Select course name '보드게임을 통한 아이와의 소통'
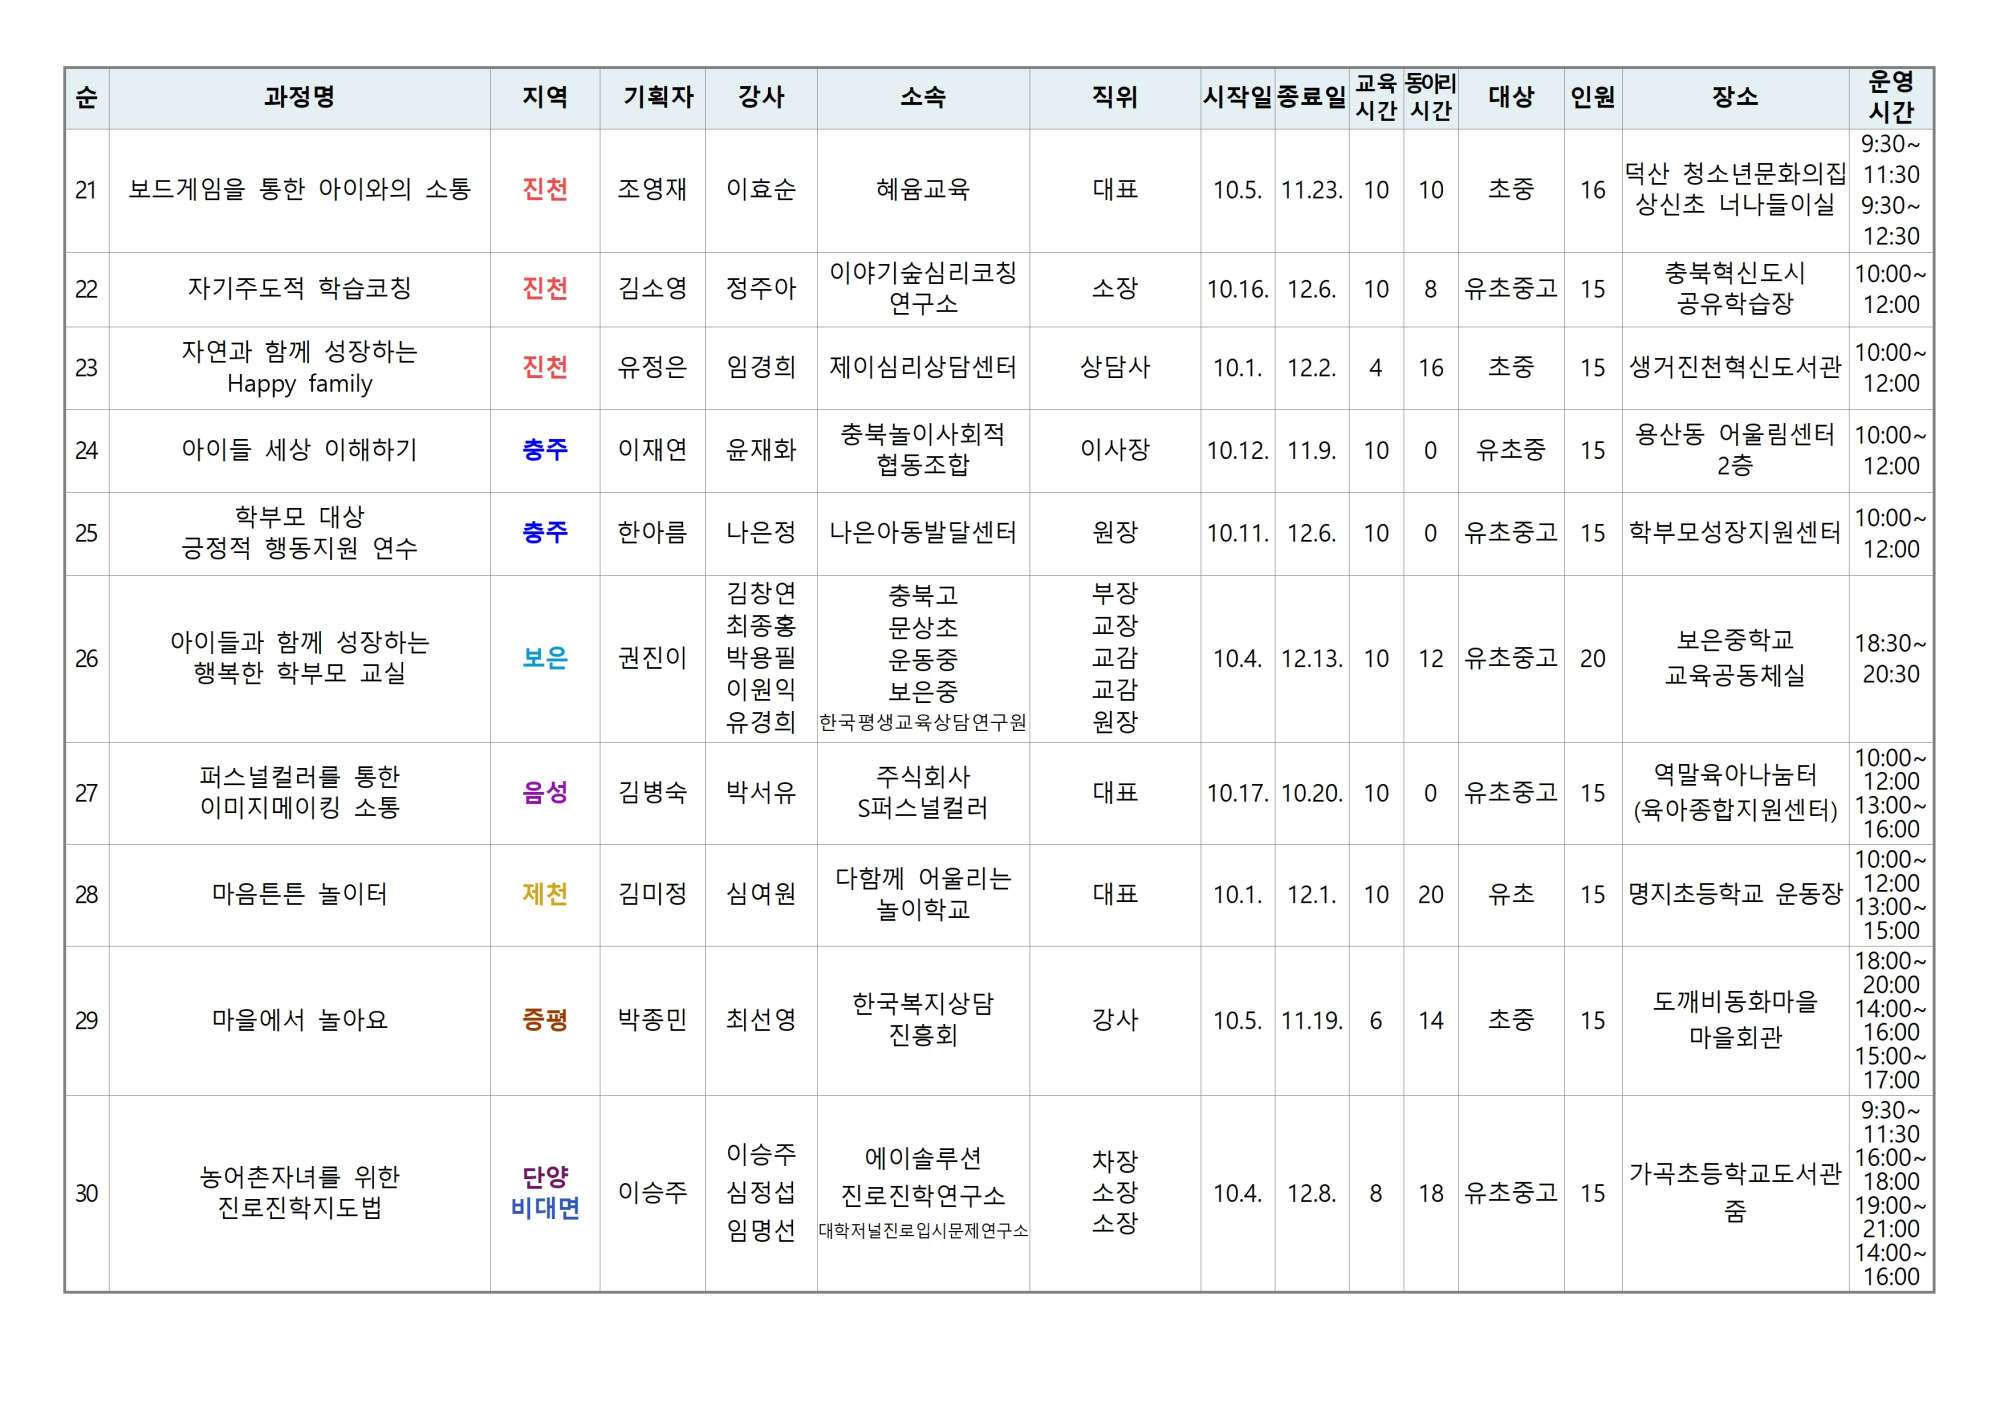This screenshot has height=1414, width=2000. [x=299, y=189]
